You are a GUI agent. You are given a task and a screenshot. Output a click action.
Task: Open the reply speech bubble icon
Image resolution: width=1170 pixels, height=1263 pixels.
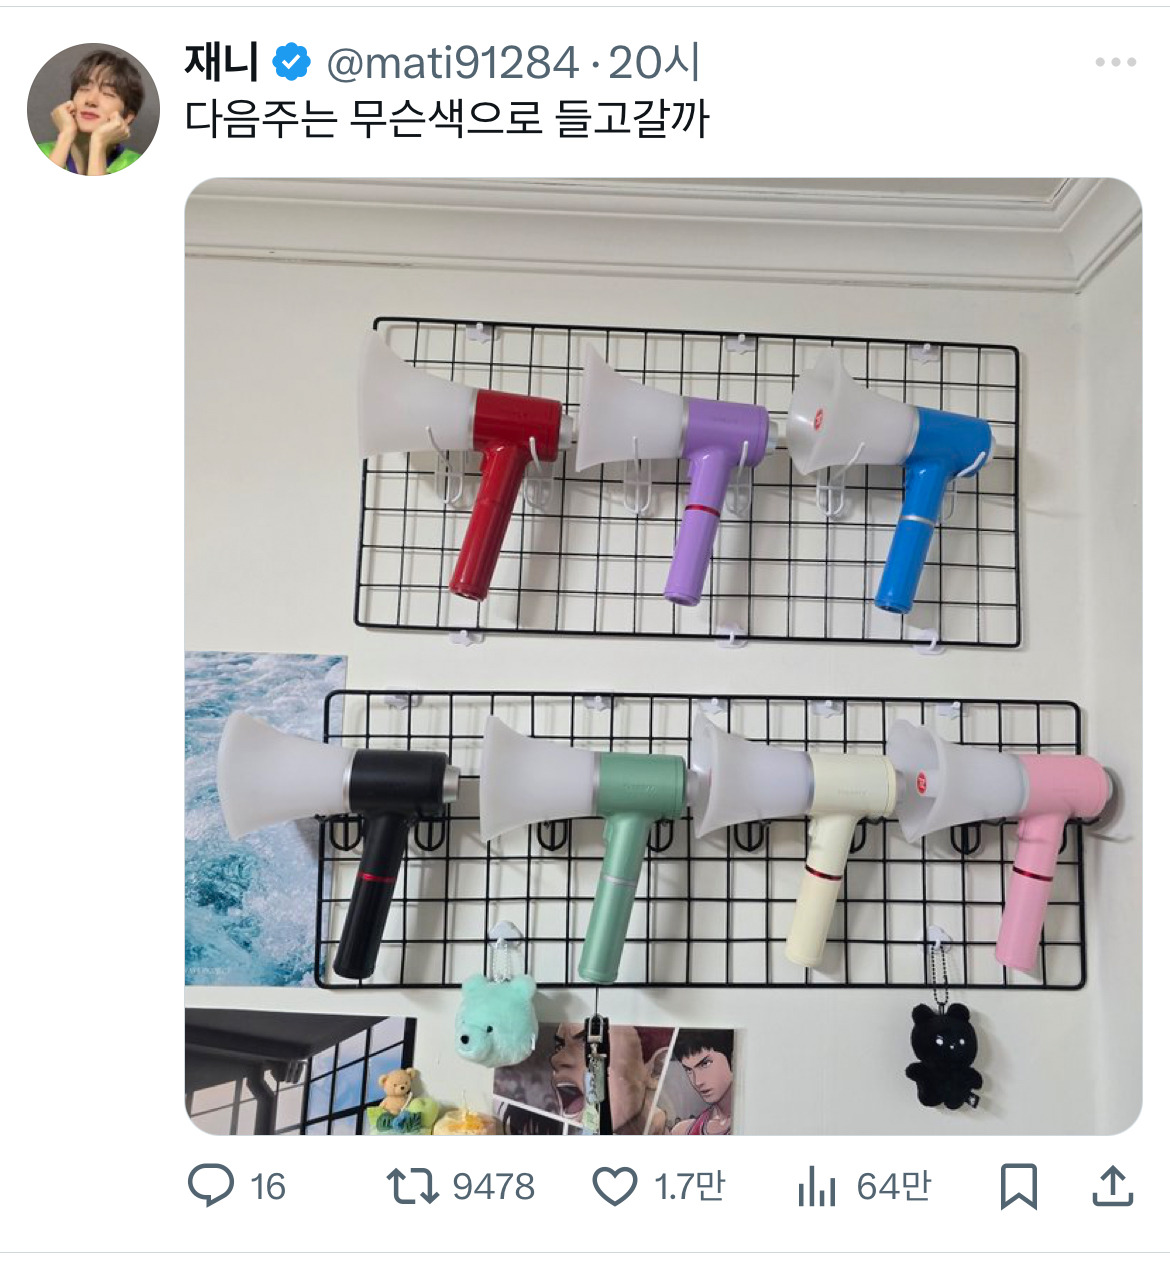point(210,1186)
